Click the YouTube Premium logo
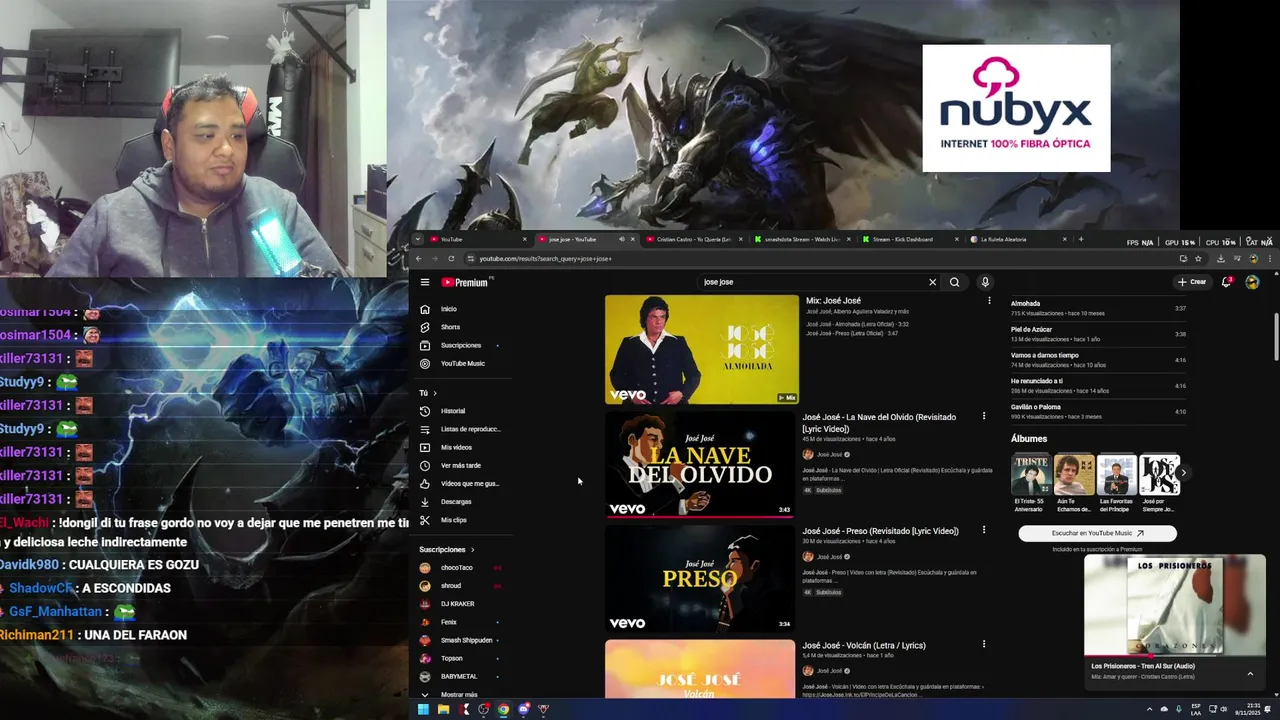 click(465, 282)
